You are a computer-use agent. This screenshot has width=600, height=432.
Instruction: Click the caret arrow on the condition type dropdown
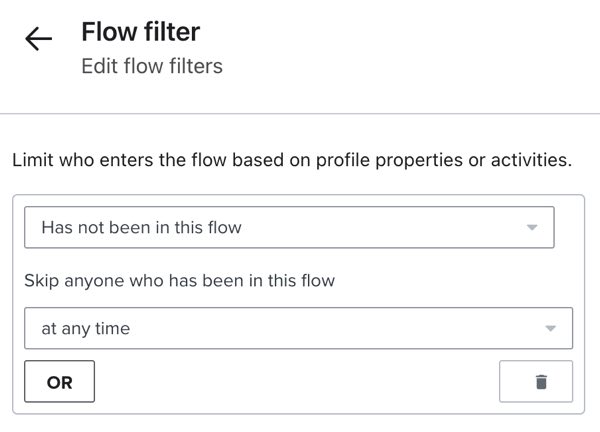(x=532, y=227)
